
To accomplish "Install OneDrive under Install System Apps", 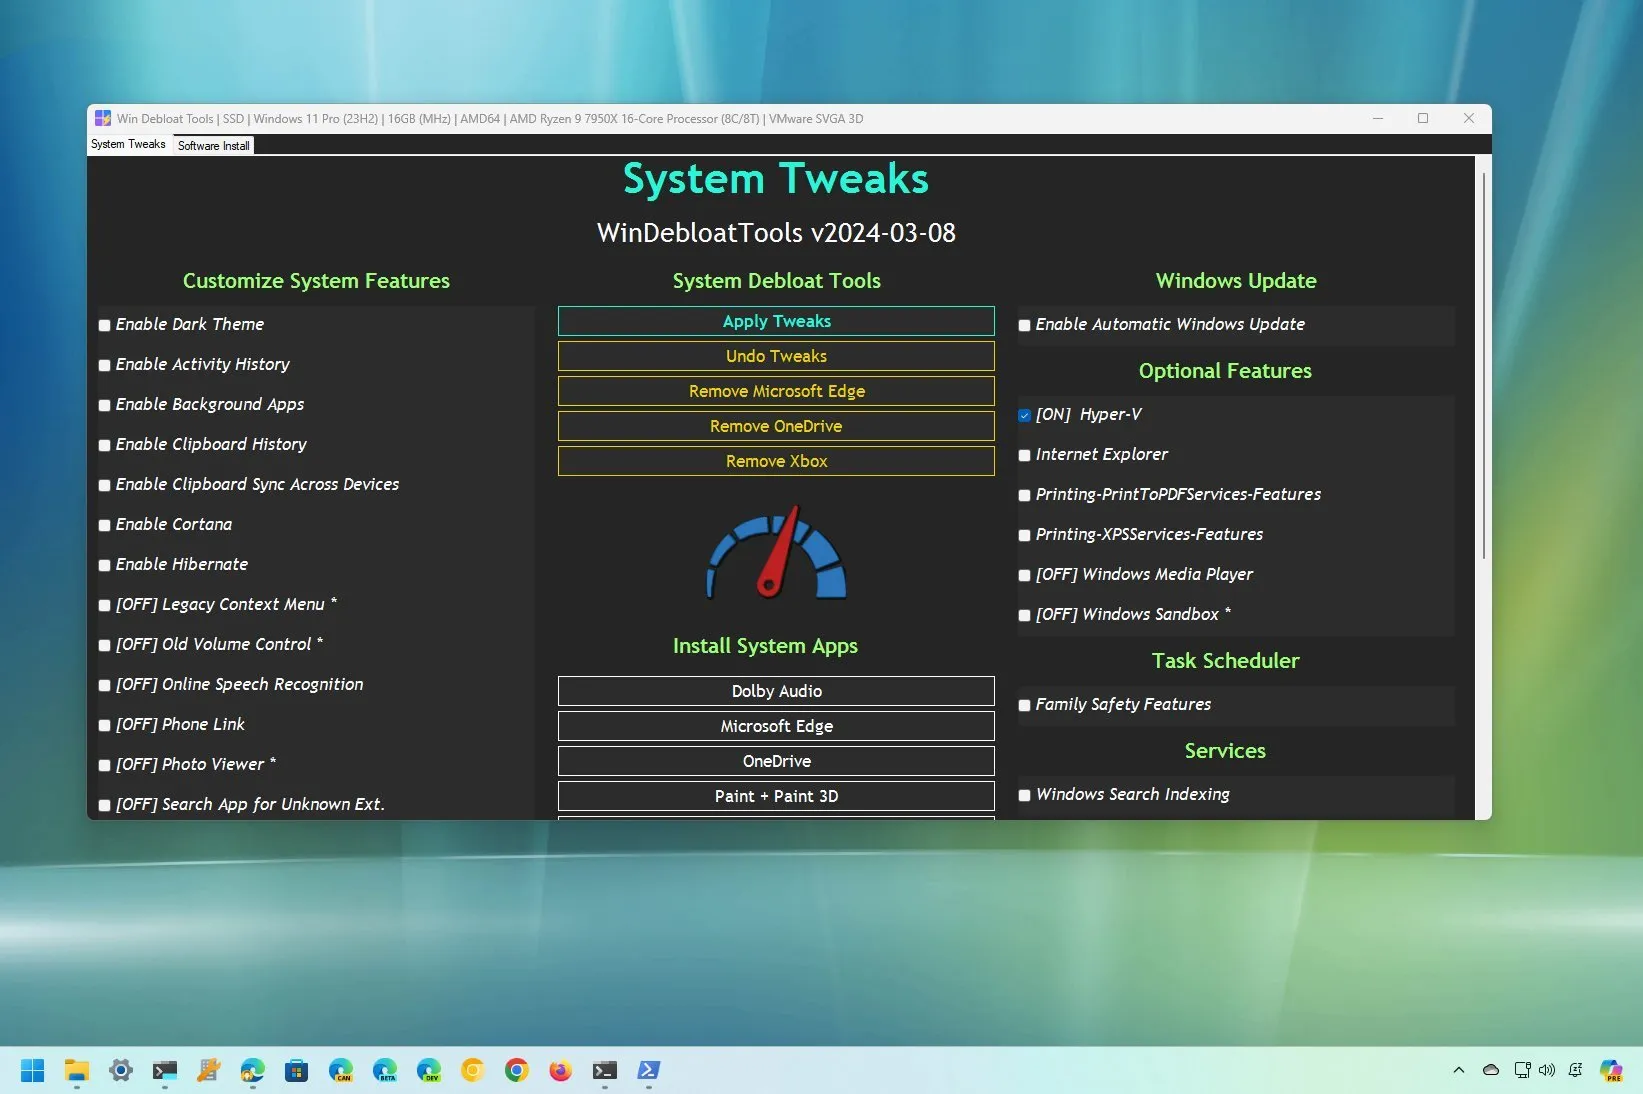I will [776, 761].
